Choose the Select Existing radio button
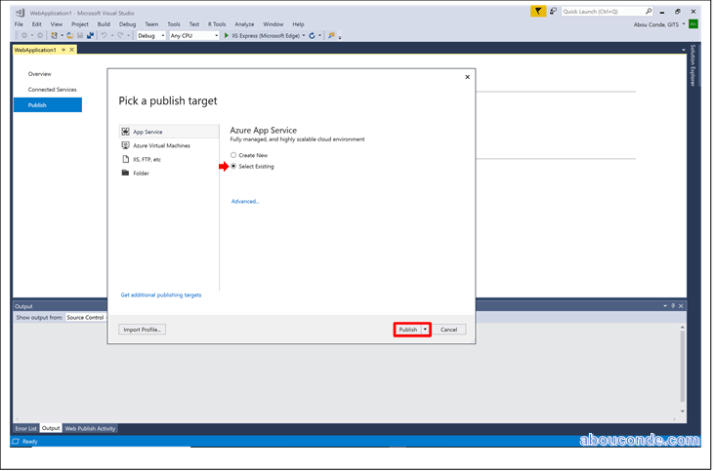Screen dimensions: 714x471 click(233, 166)
